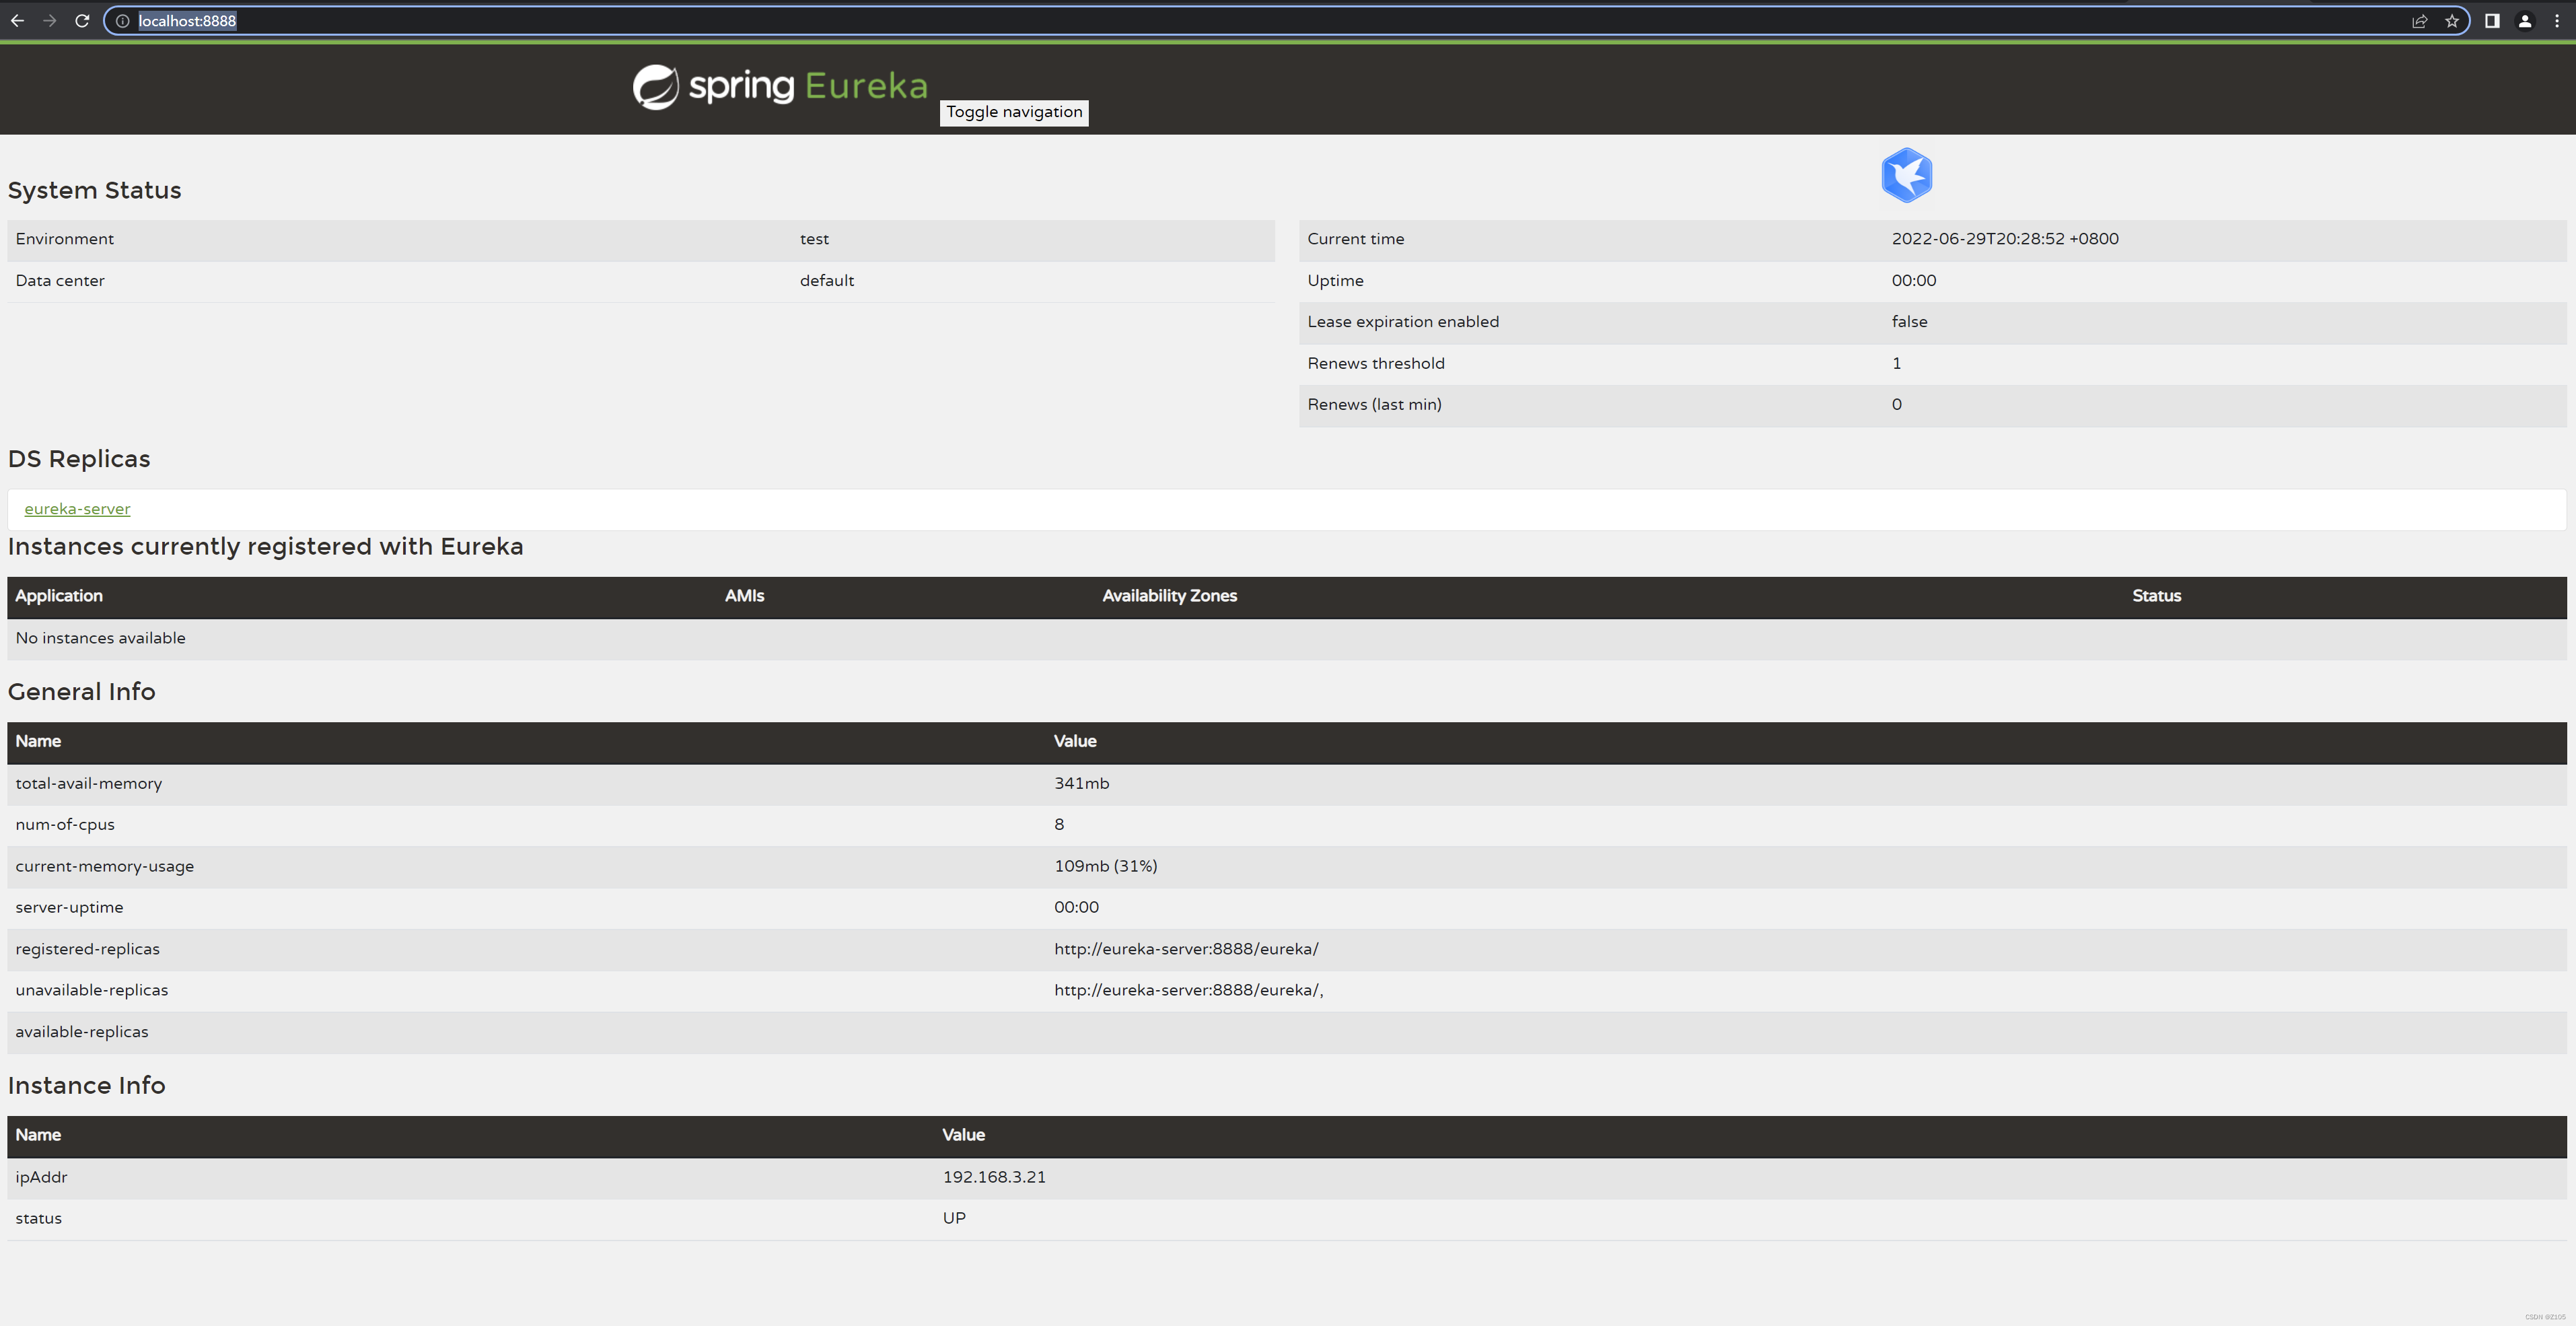This screenshot has height=1326, width=2576.
Task: Select the status row name in Instance Info
Action: coord(38,1219)
